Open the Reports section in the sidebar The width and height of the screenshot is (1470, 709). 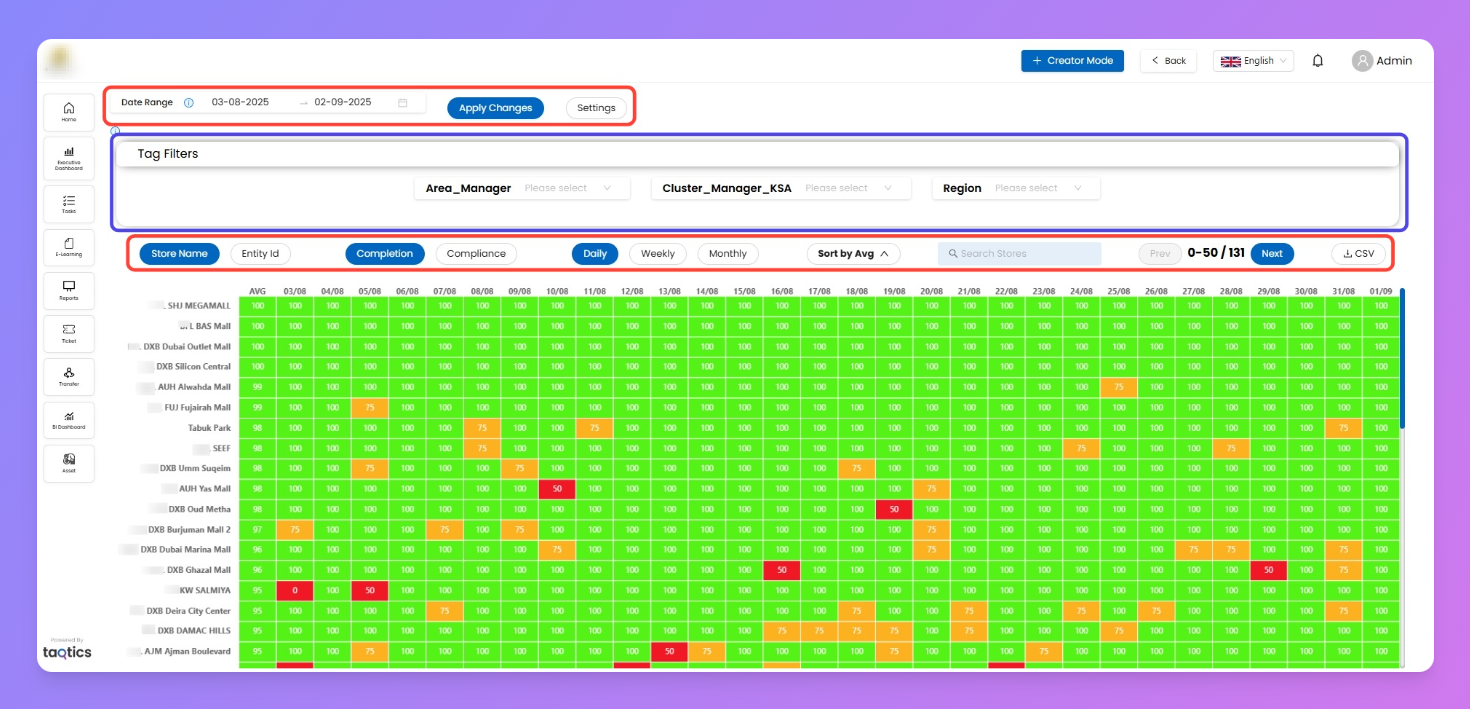[x=69, y=290]
